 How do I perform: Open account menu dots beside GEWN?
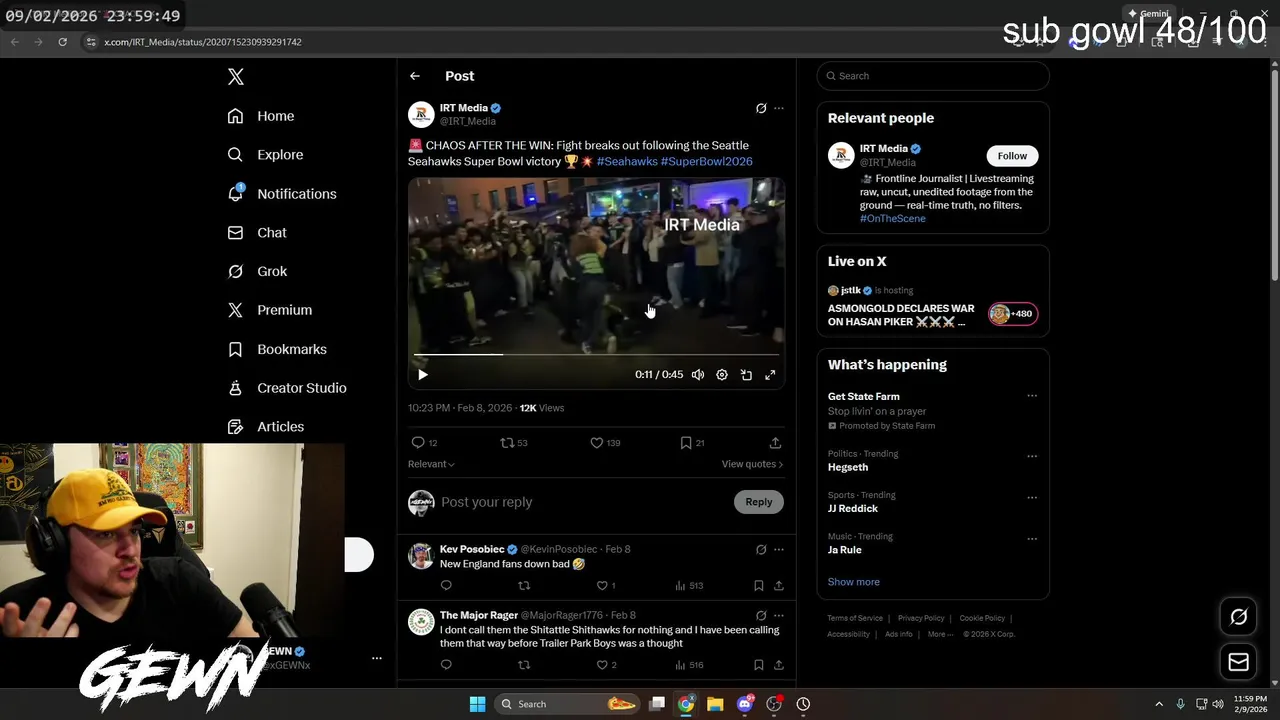(377, 658)
